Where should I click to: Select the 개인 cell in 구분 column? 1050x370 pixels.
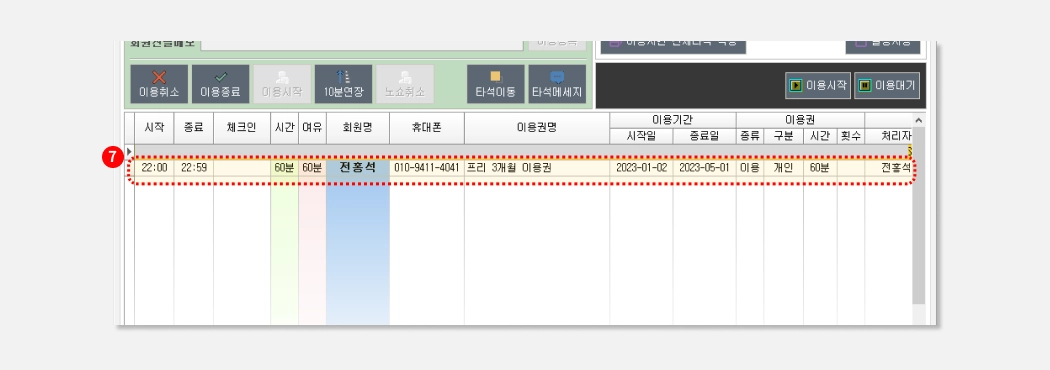(x=783, y=167)
